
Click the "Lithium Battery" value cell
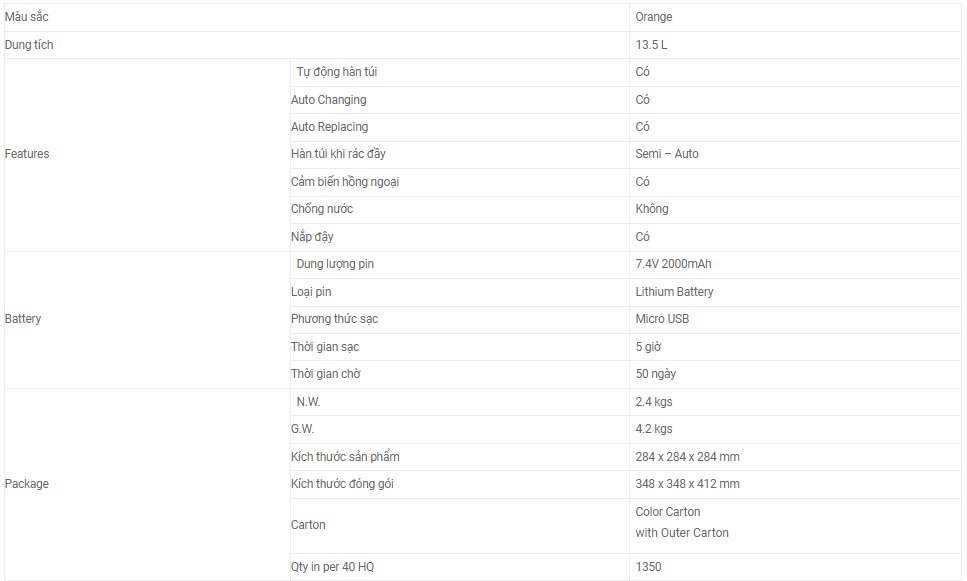click(x=675, y=292)
